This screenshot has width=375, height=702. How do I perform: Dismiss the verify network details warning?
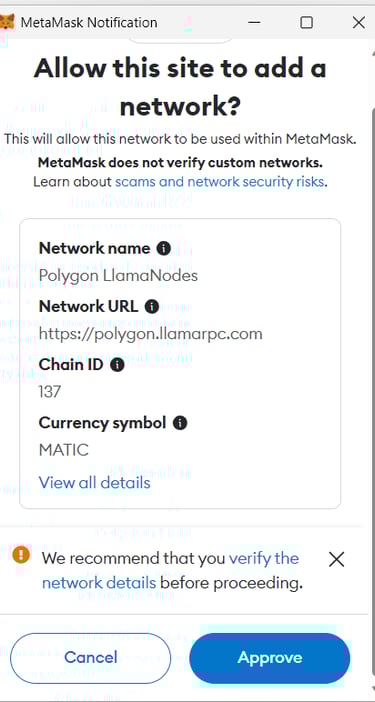[336, 559]
